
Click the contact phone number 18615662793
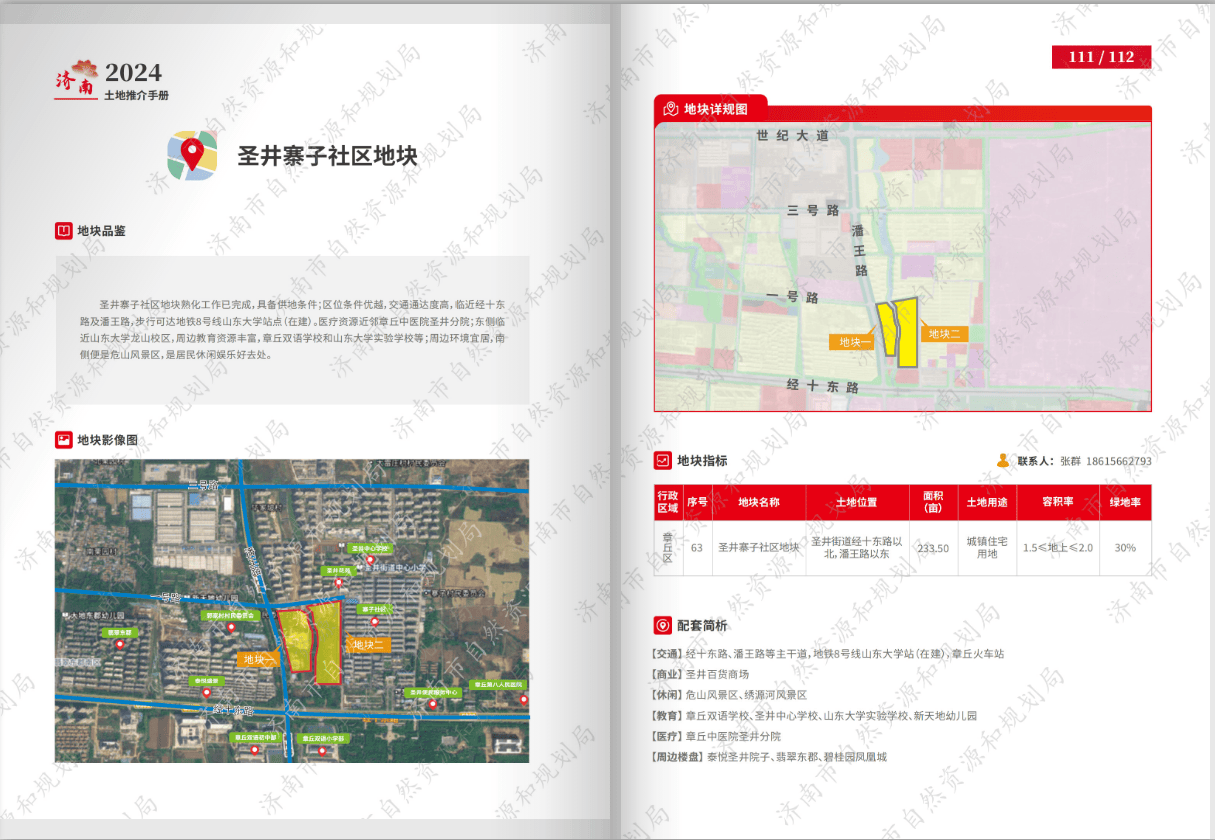pos(1118,461)
